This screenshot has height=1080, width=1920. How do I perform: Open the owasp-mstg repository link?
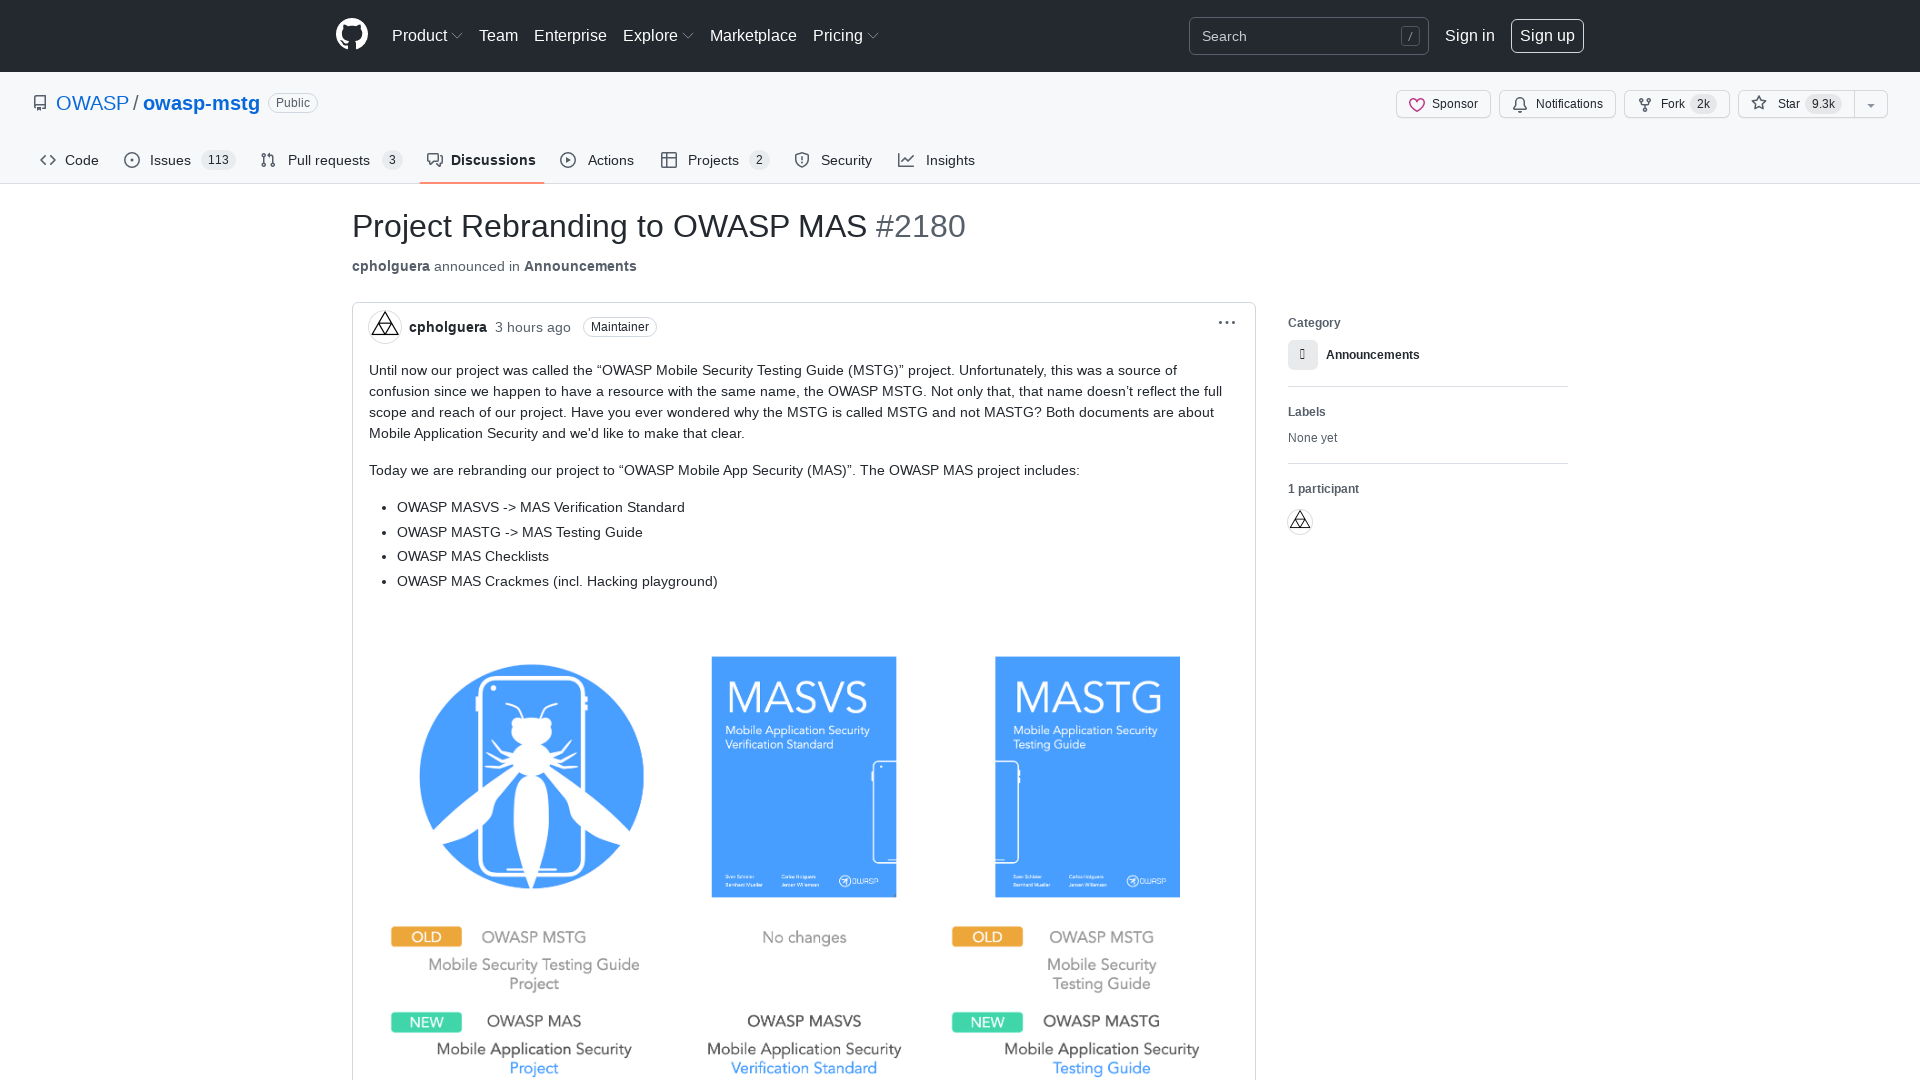coord(200,103)
